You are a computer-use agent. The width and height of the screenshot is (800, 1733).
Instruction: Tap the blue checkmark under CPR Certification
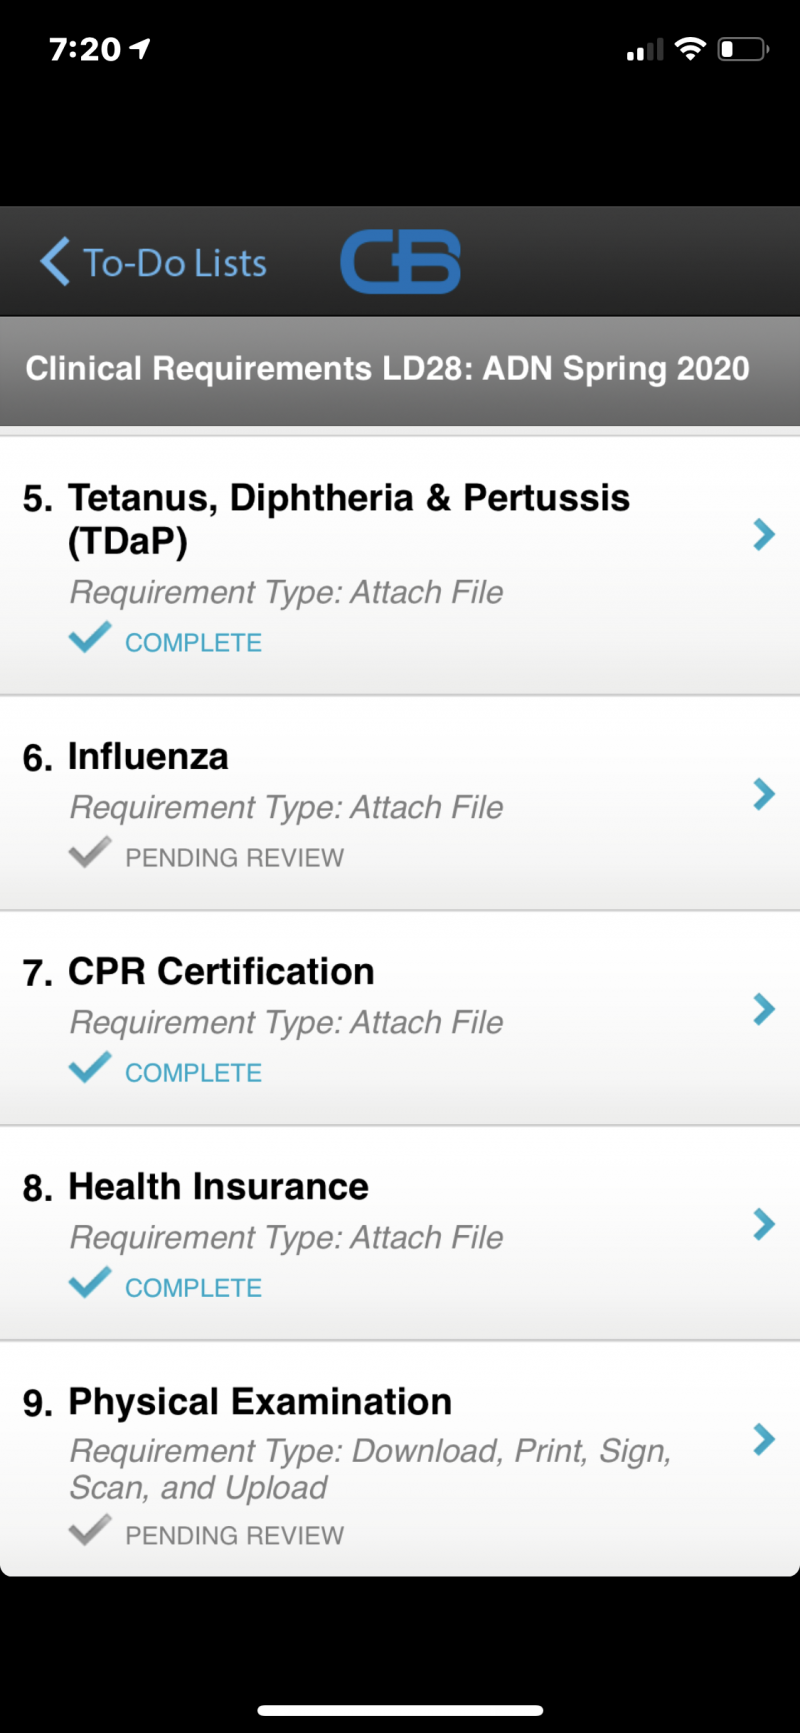(90, 1067)
